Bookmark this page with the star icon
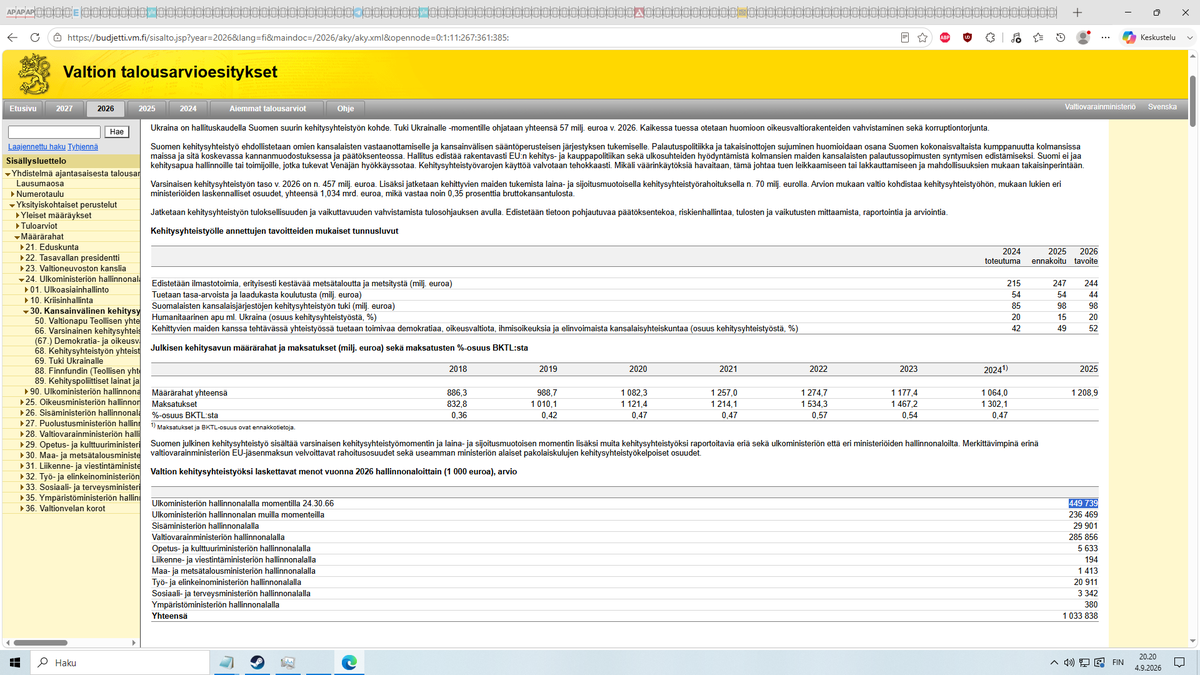The height and width of the screenshot is (675, 1200). coord(924,37)
